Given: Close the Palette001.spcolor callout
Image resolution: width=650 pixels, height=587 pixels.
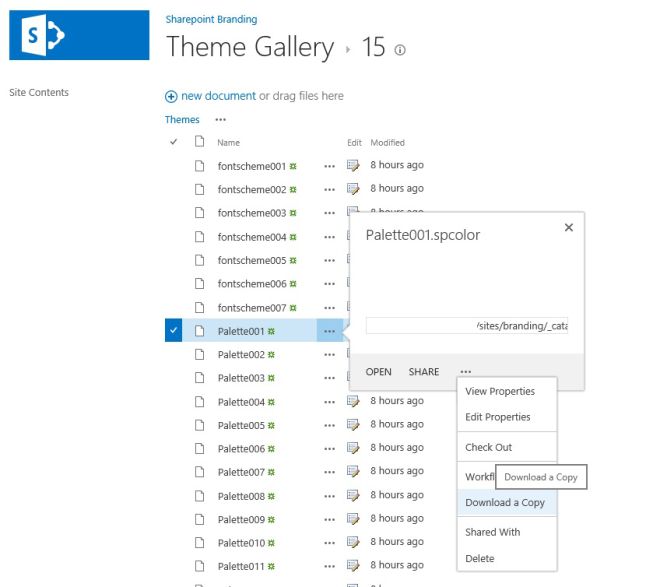Looking at the screenshot, I should pyautogui.click(x=569, y=228).
